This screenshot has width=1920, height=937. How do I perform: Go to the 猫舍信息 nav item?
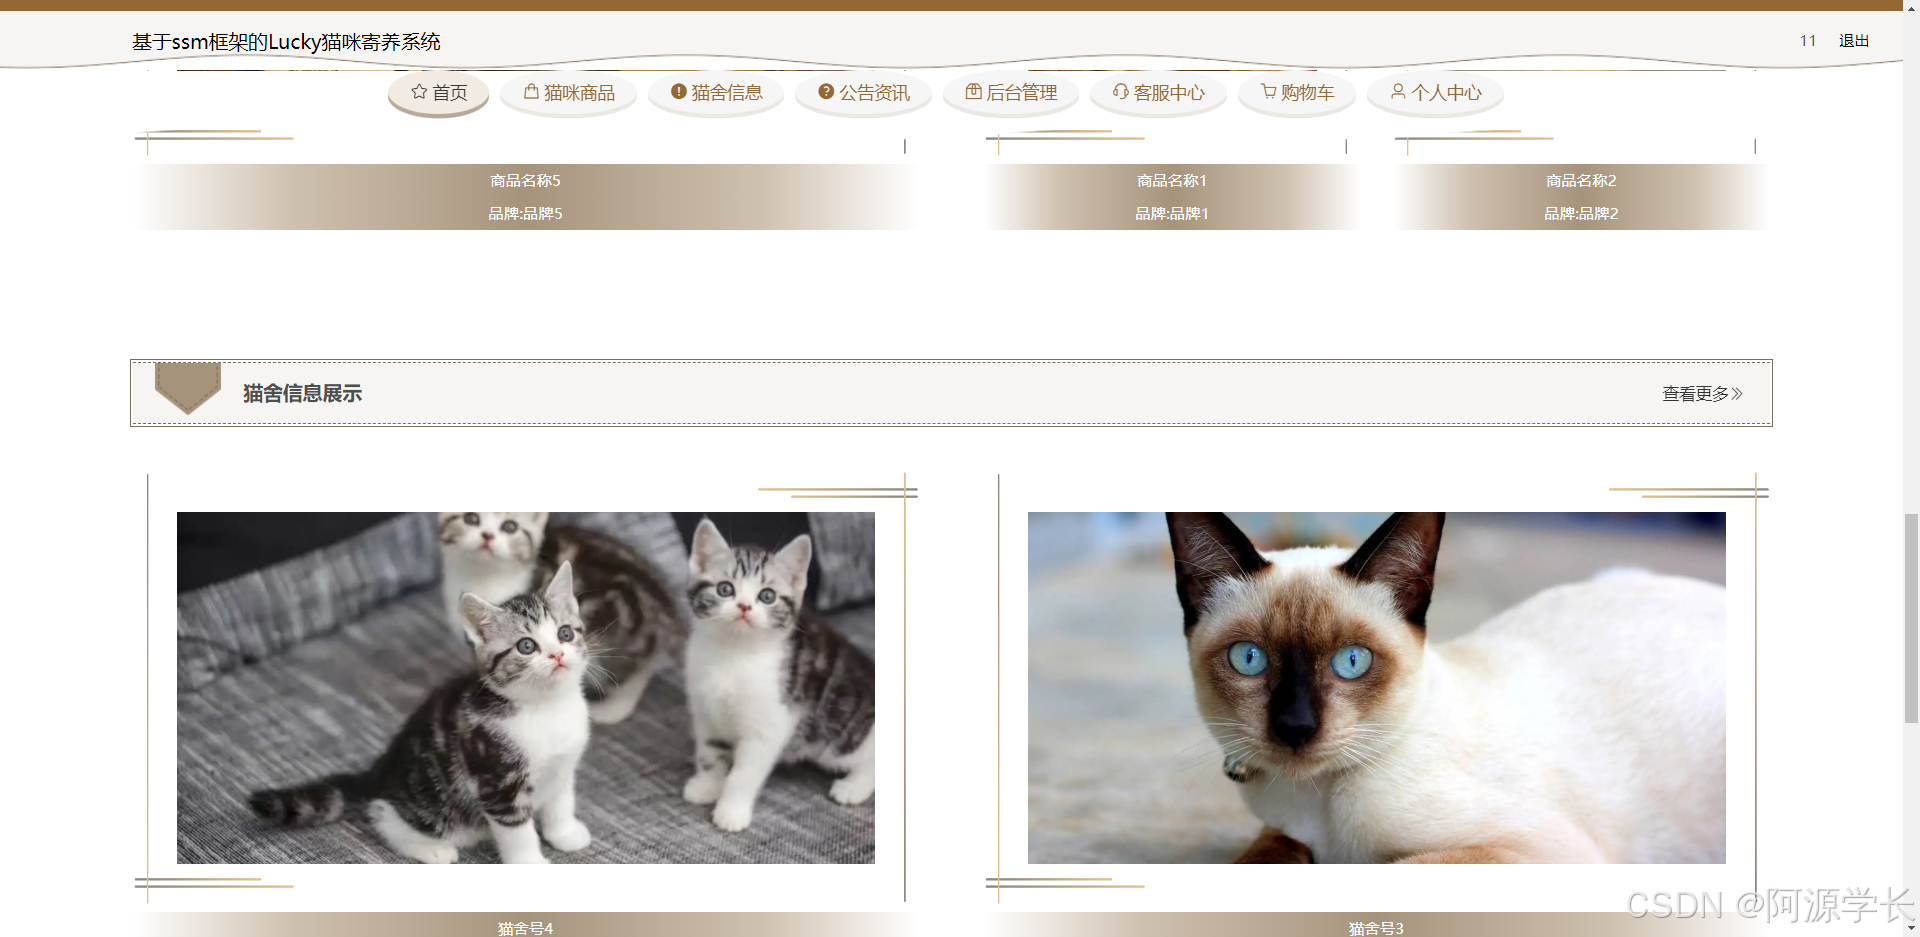(716, 93)
